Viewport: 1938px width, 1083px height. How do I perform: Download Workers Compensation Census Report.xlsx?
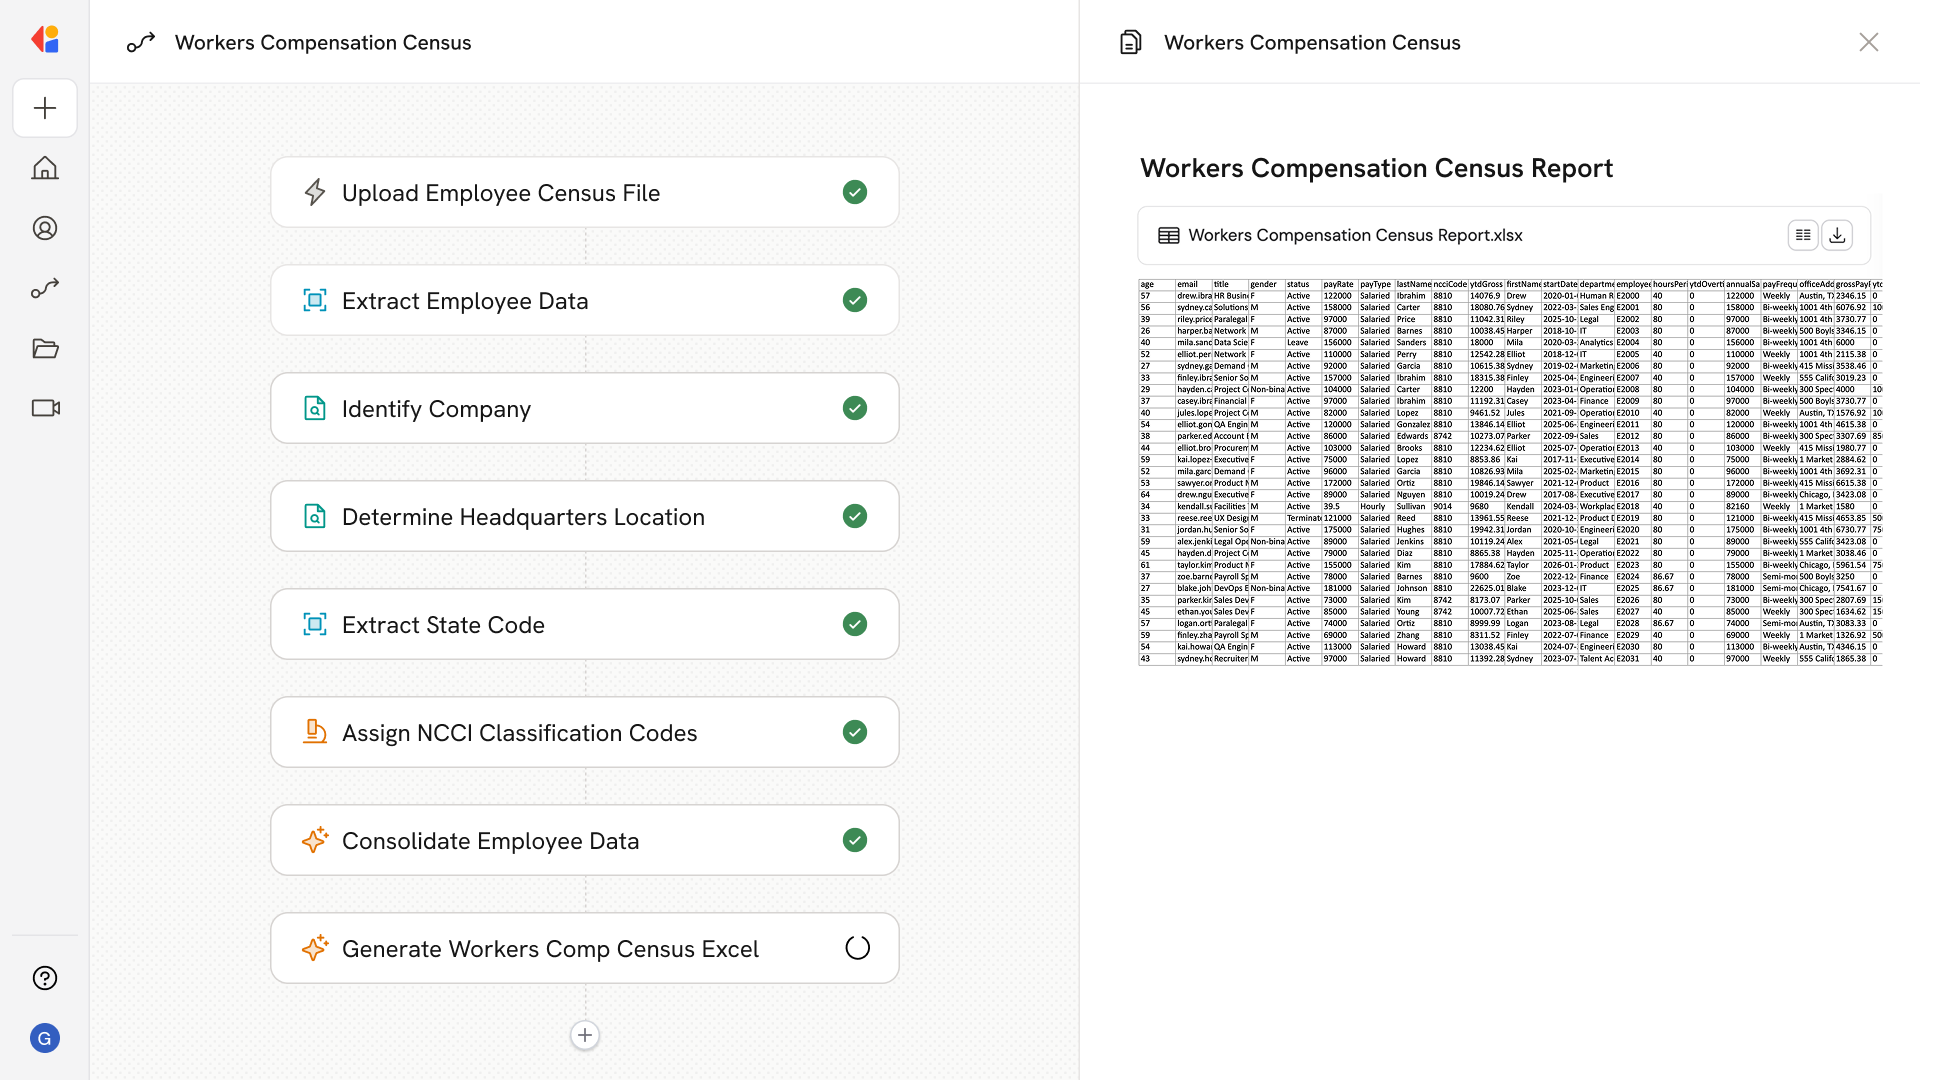pos(1837,235)
